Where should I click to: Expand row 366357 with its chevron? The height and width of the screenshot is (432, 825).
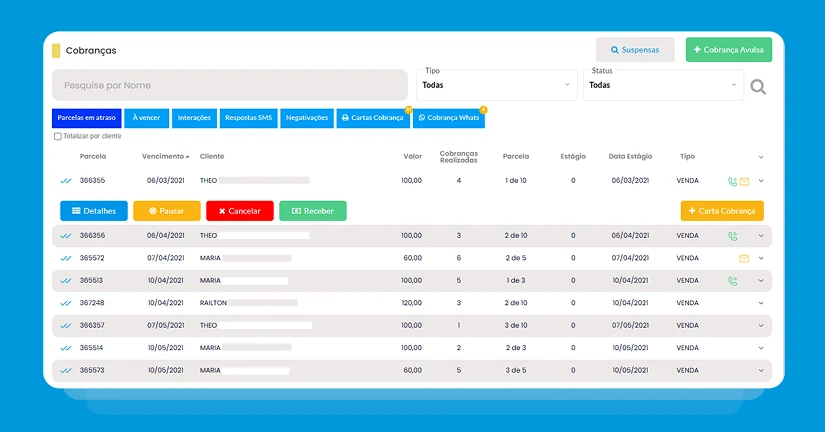(761, 326)
